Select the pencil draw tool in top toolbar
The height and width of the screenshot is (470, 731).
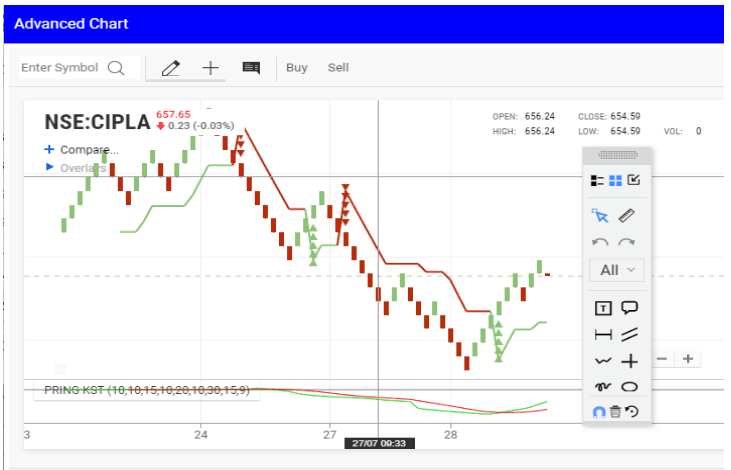170,68
